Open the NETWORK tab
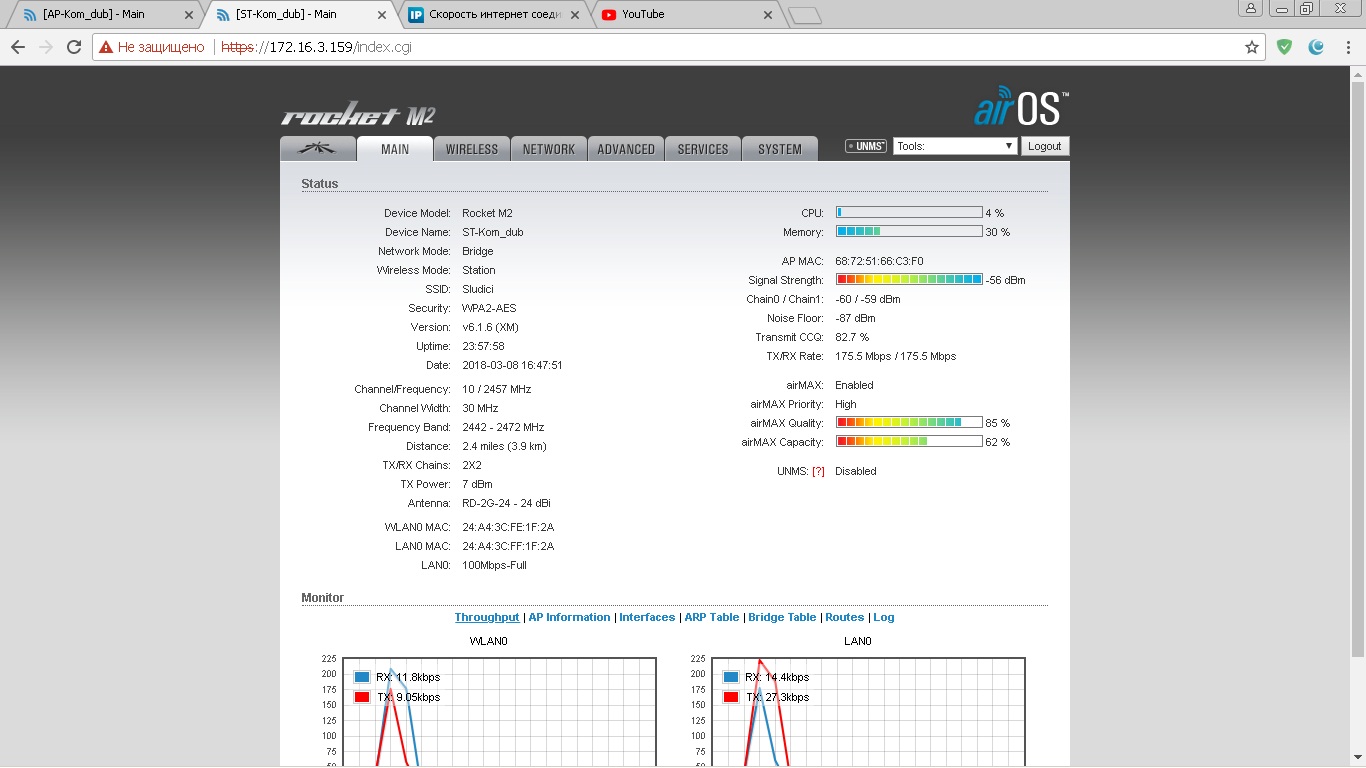The height and width of the screenshot is (768, 1366). point(549,149)
